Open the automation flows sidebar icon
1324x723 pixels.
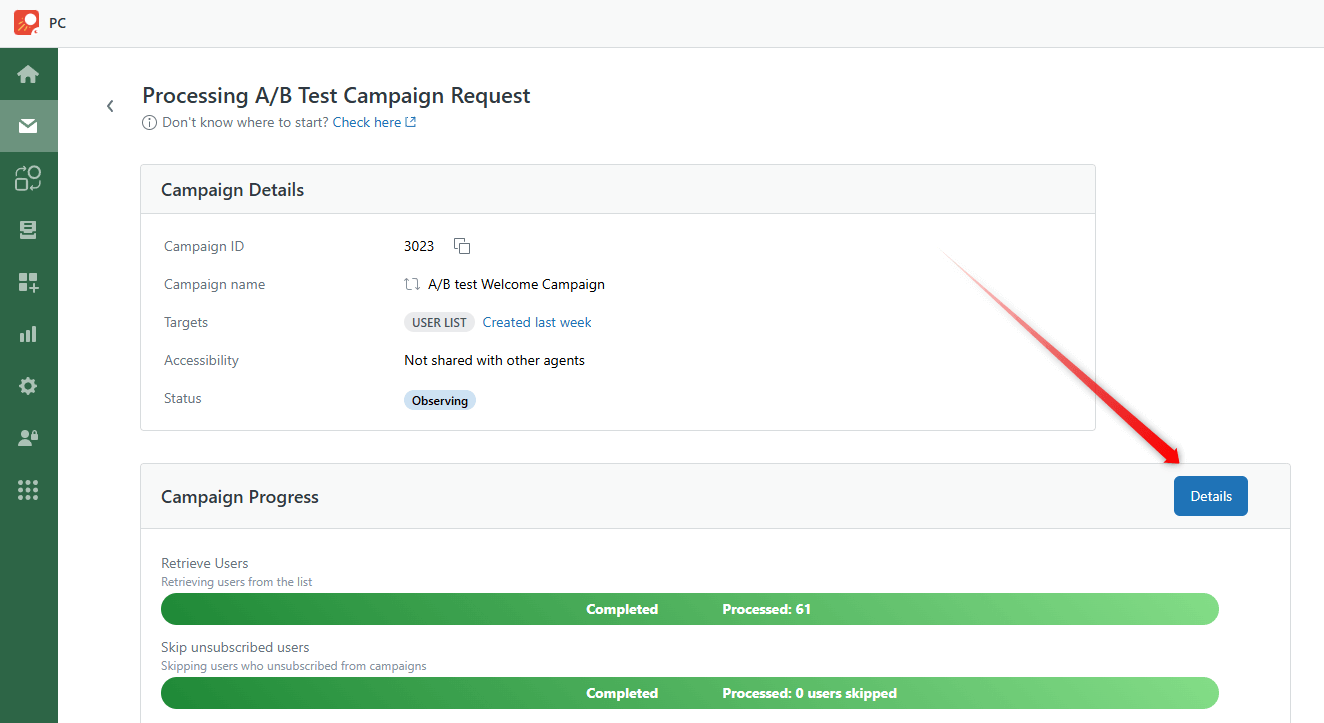pyautogui.click(x=28, y=178)
